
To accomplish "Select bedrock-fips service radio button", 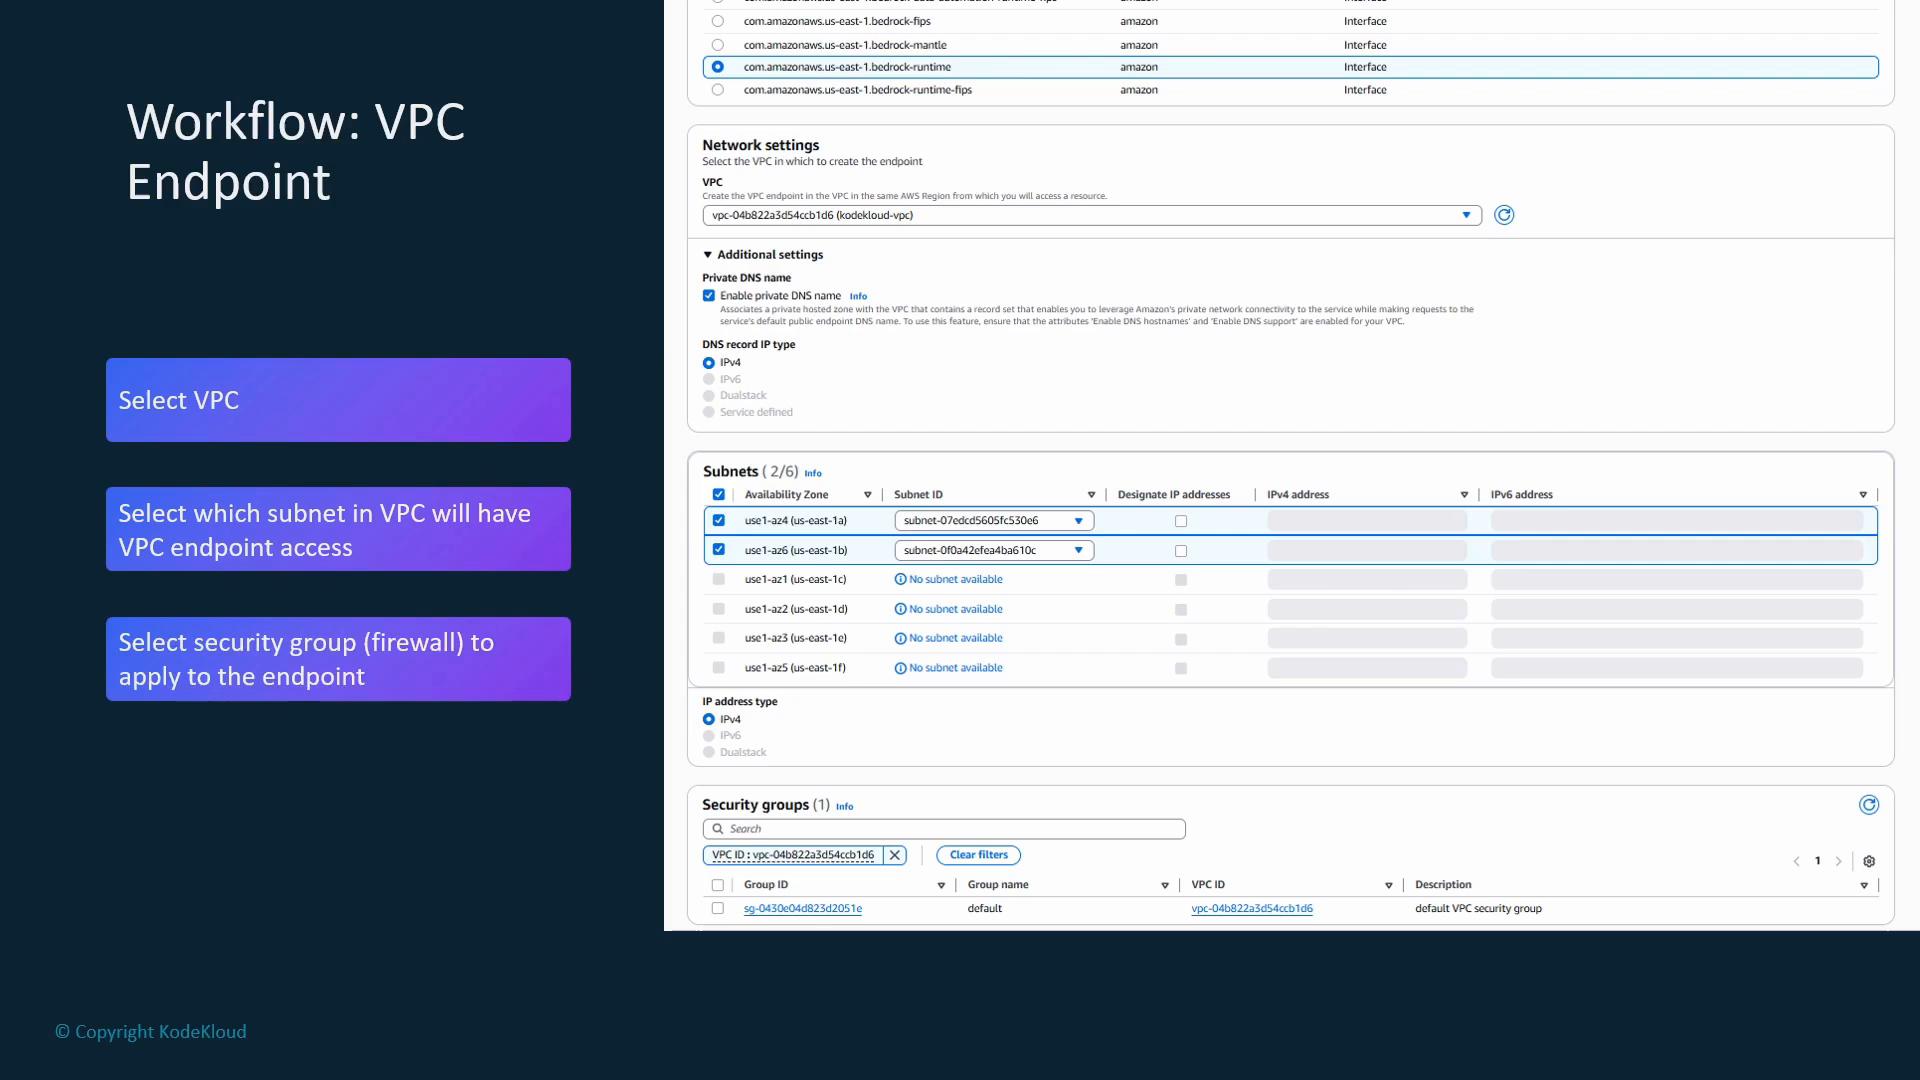I will click(x=717, y=21).
